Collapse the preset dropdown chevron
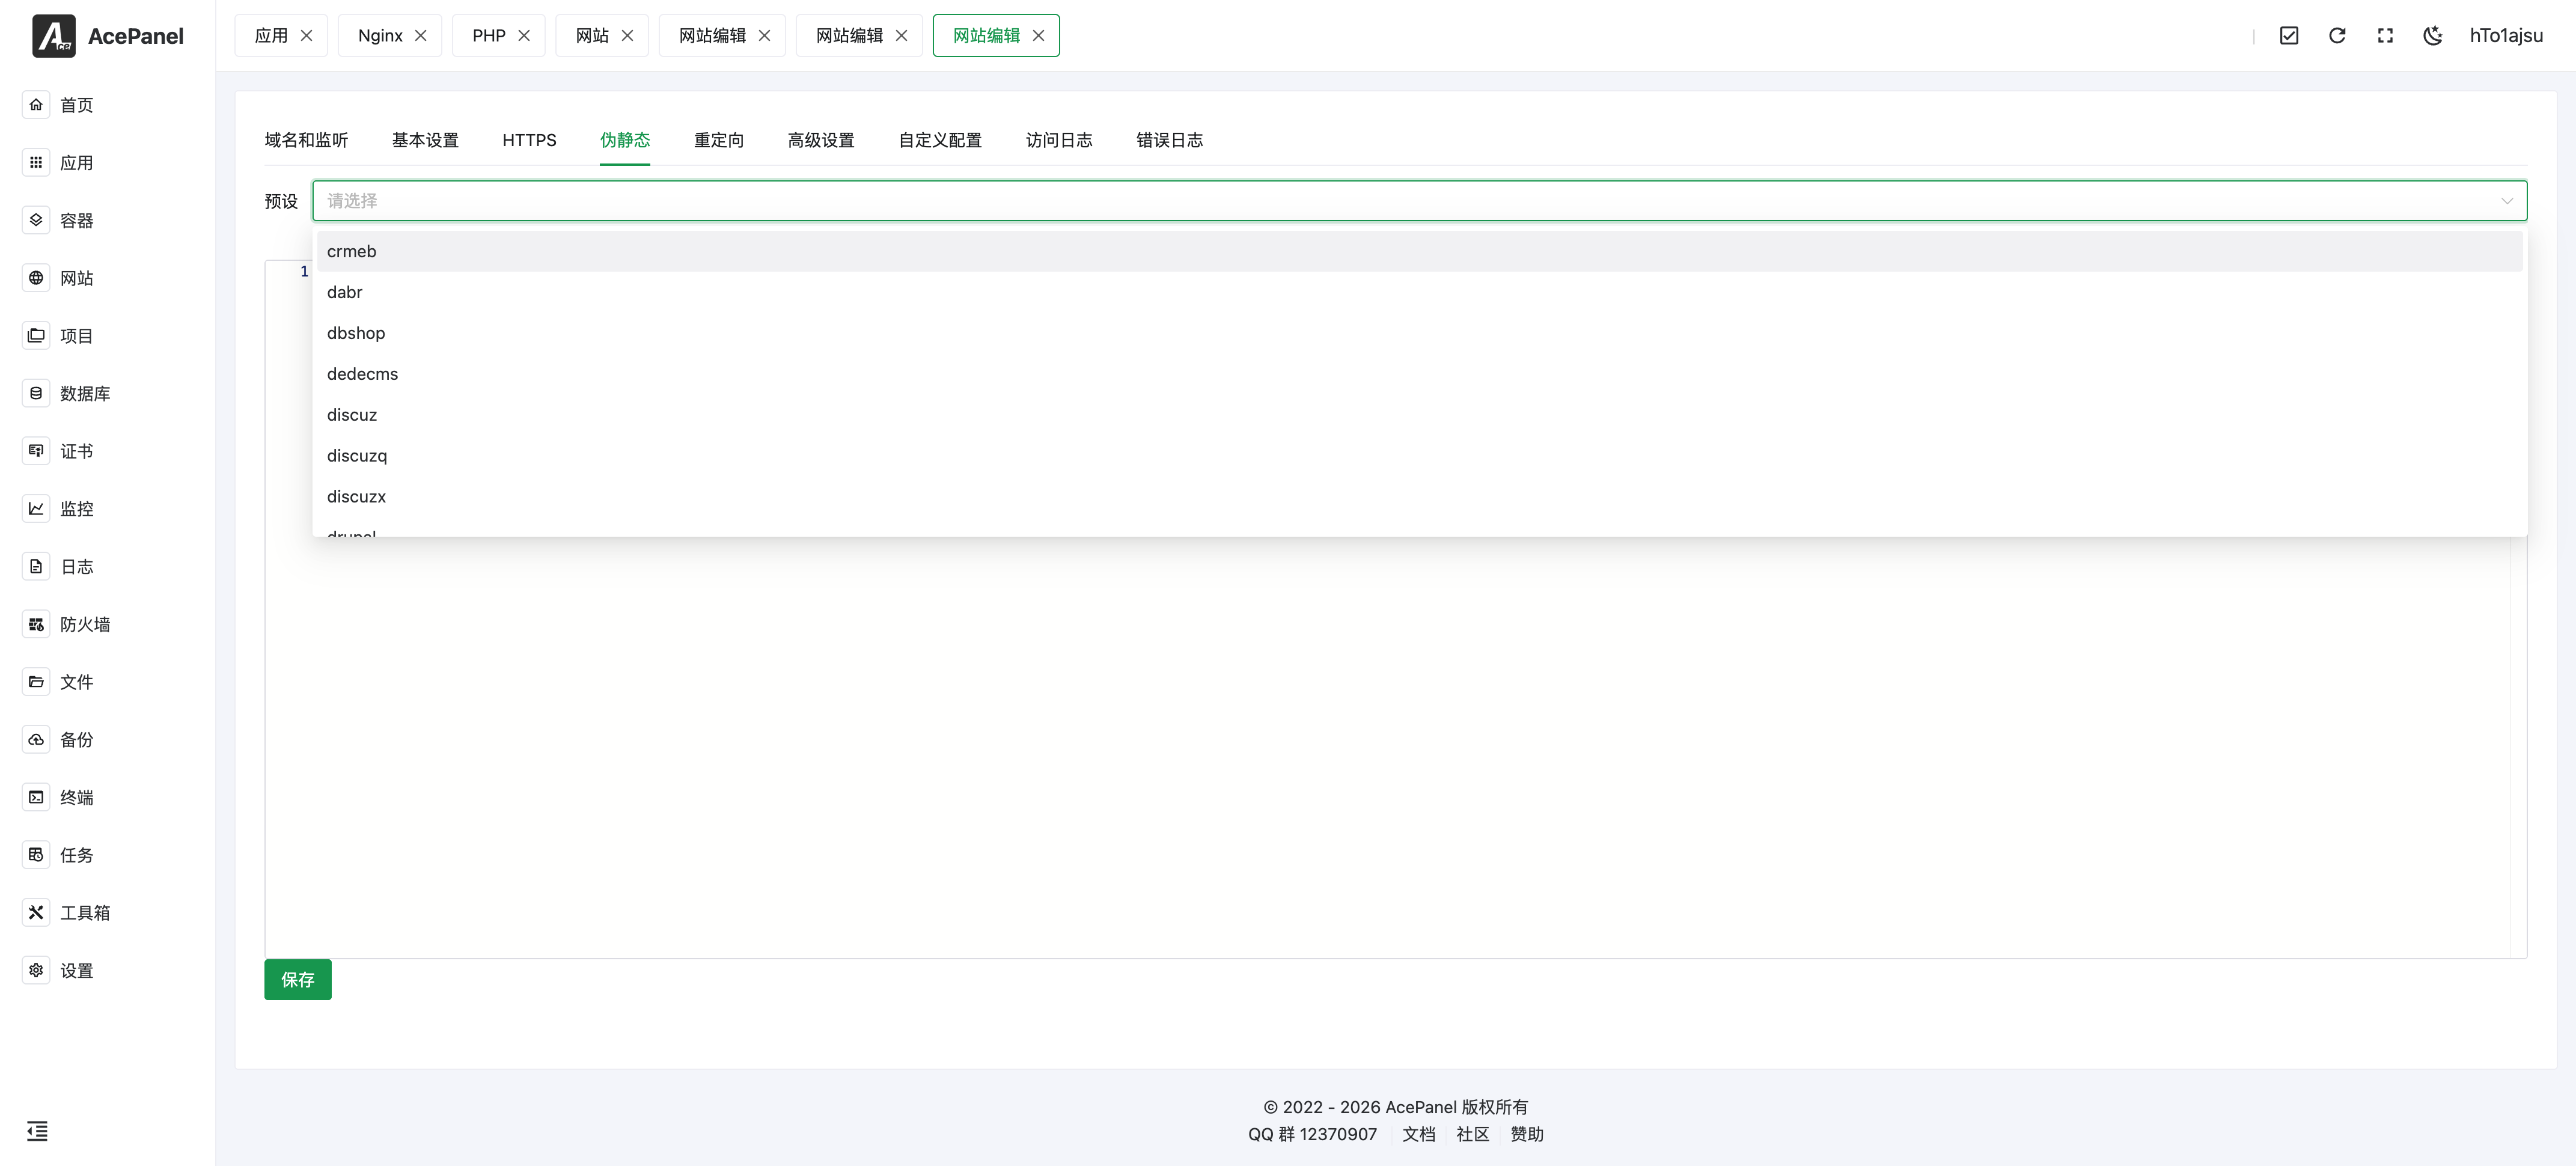Viewport: 2576px width, 1166px height. (2506, 201)
